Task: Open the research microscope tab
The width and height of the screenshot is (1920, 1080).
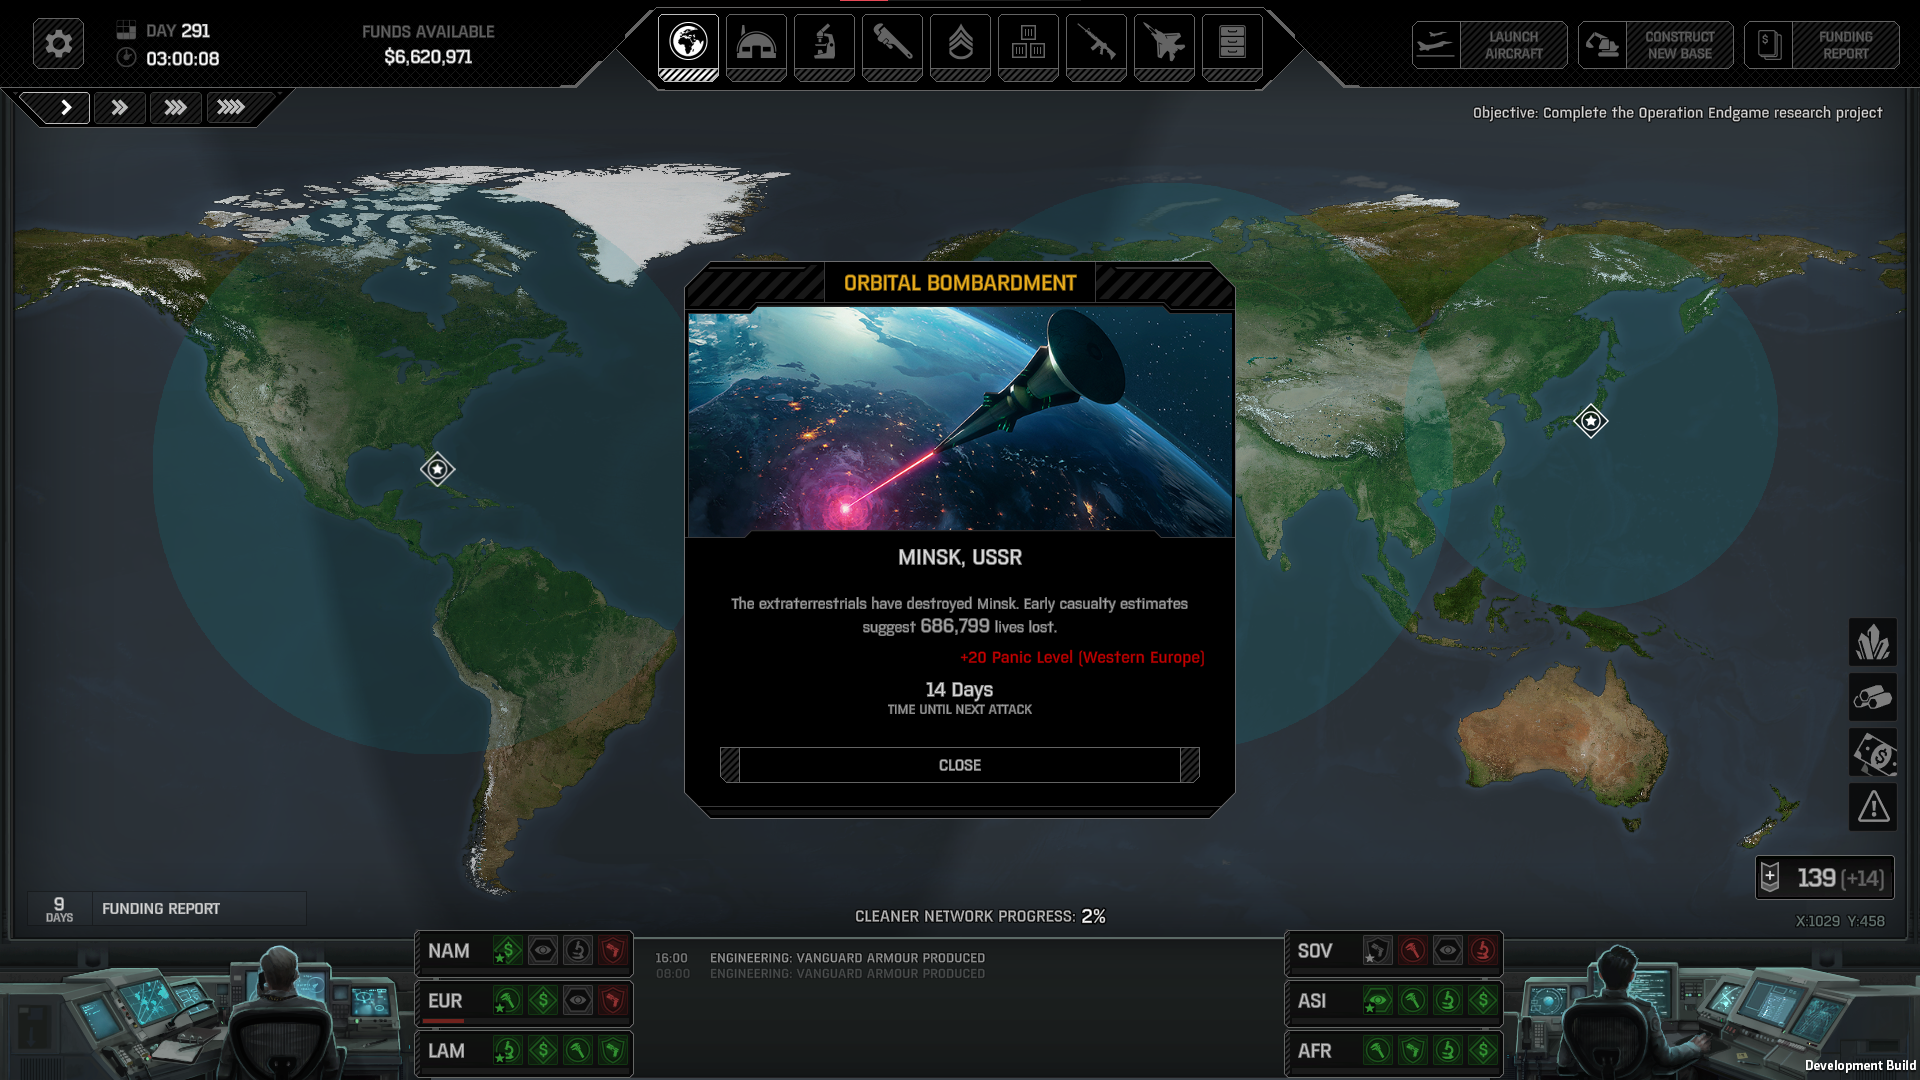Action: pyautogui.click(x=824, y=46)
